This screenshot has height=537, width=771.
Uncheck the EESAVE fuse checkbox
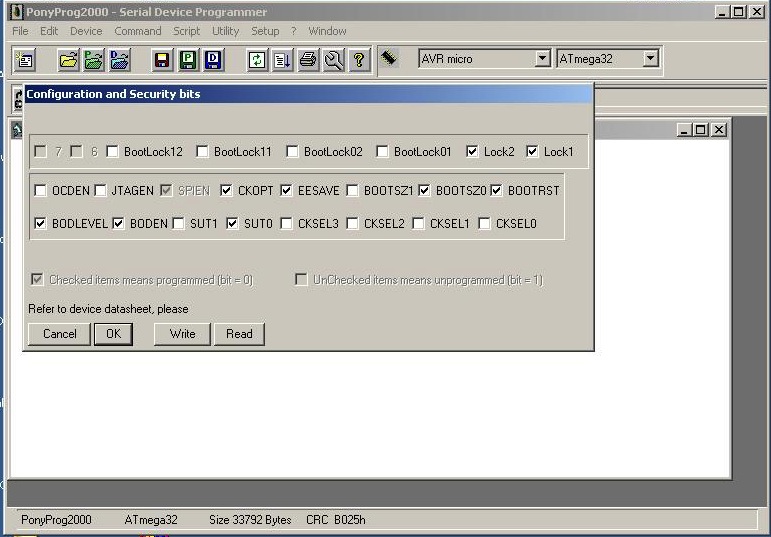point(286,190)
